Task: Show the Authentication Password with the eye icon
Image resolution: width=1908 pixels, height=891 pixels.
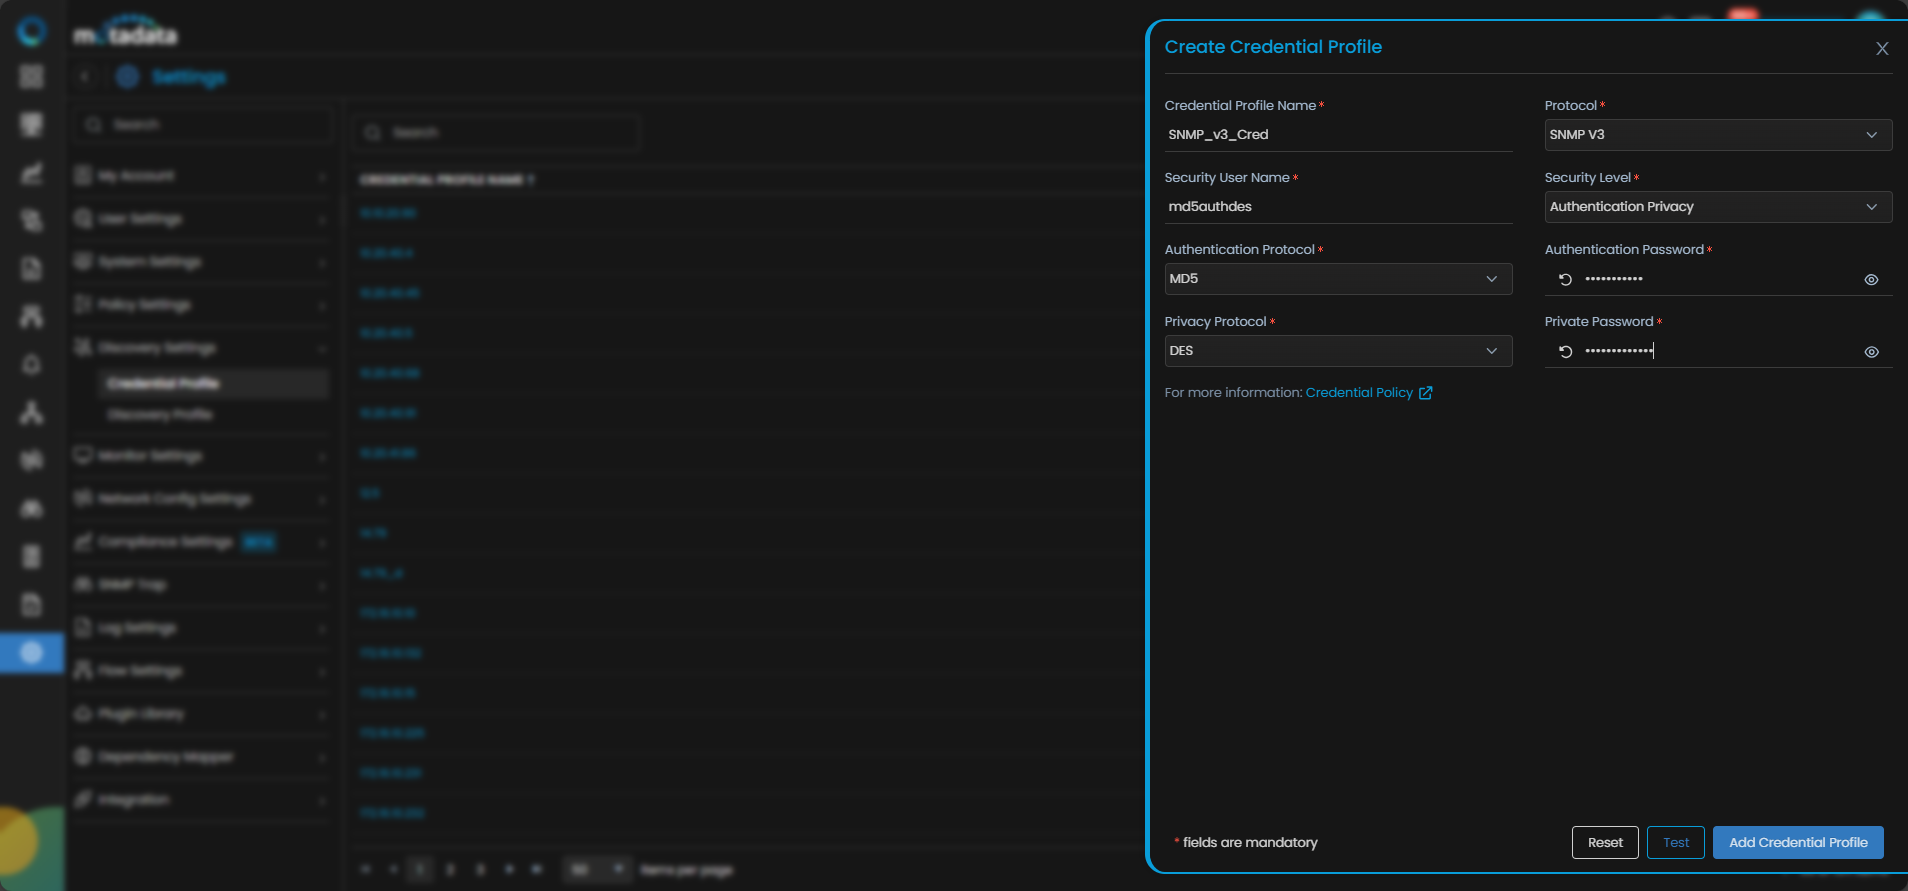Action: 1871,279
